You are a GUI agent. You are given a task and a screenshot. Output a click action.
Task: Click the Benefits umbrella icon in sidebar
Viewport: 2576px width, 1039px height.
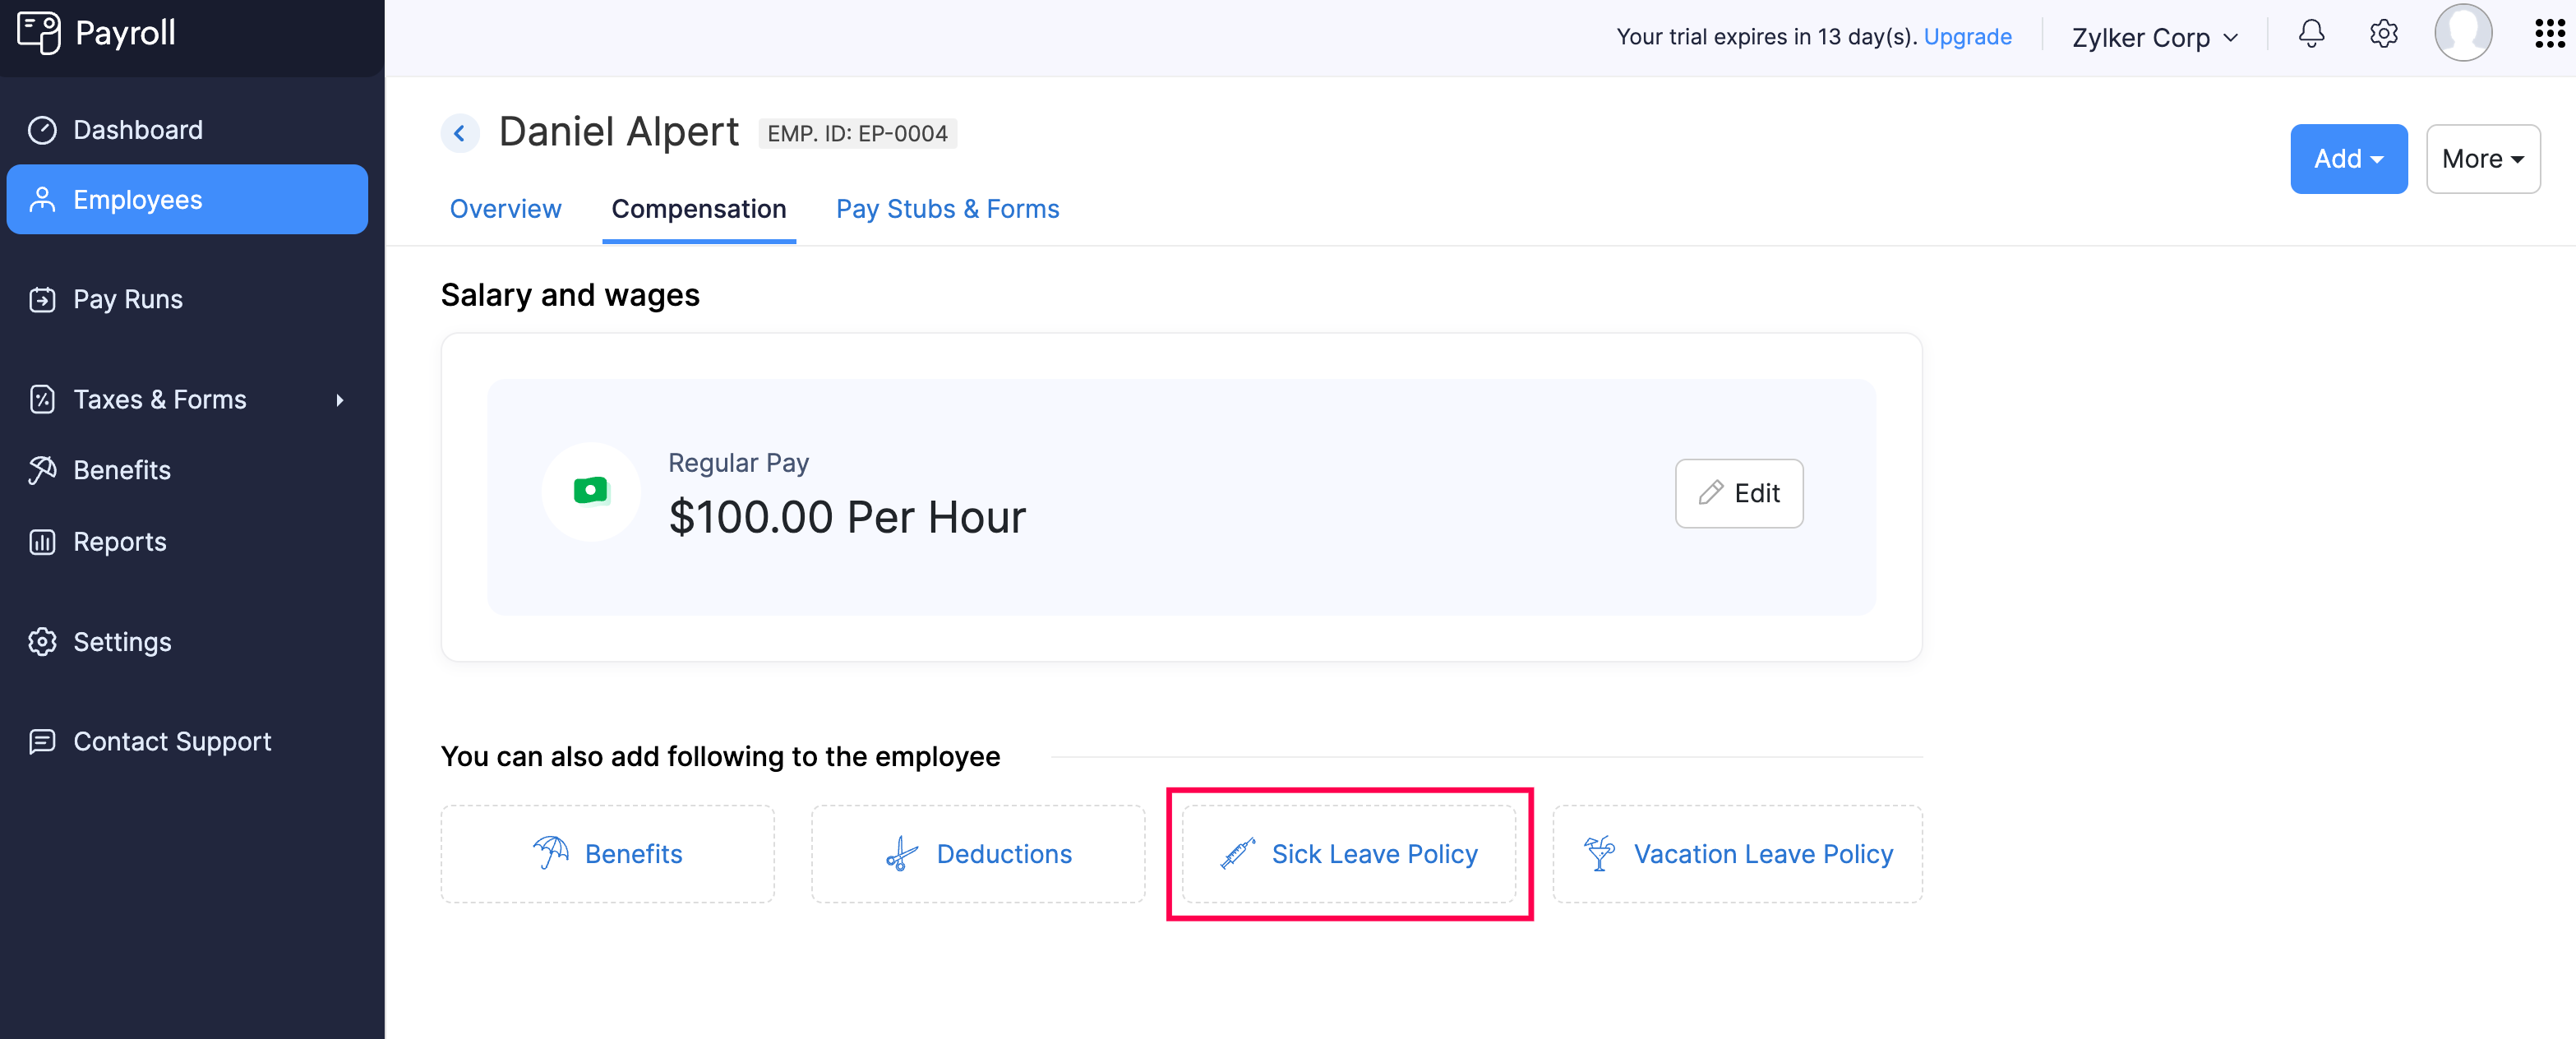[42, 469]
